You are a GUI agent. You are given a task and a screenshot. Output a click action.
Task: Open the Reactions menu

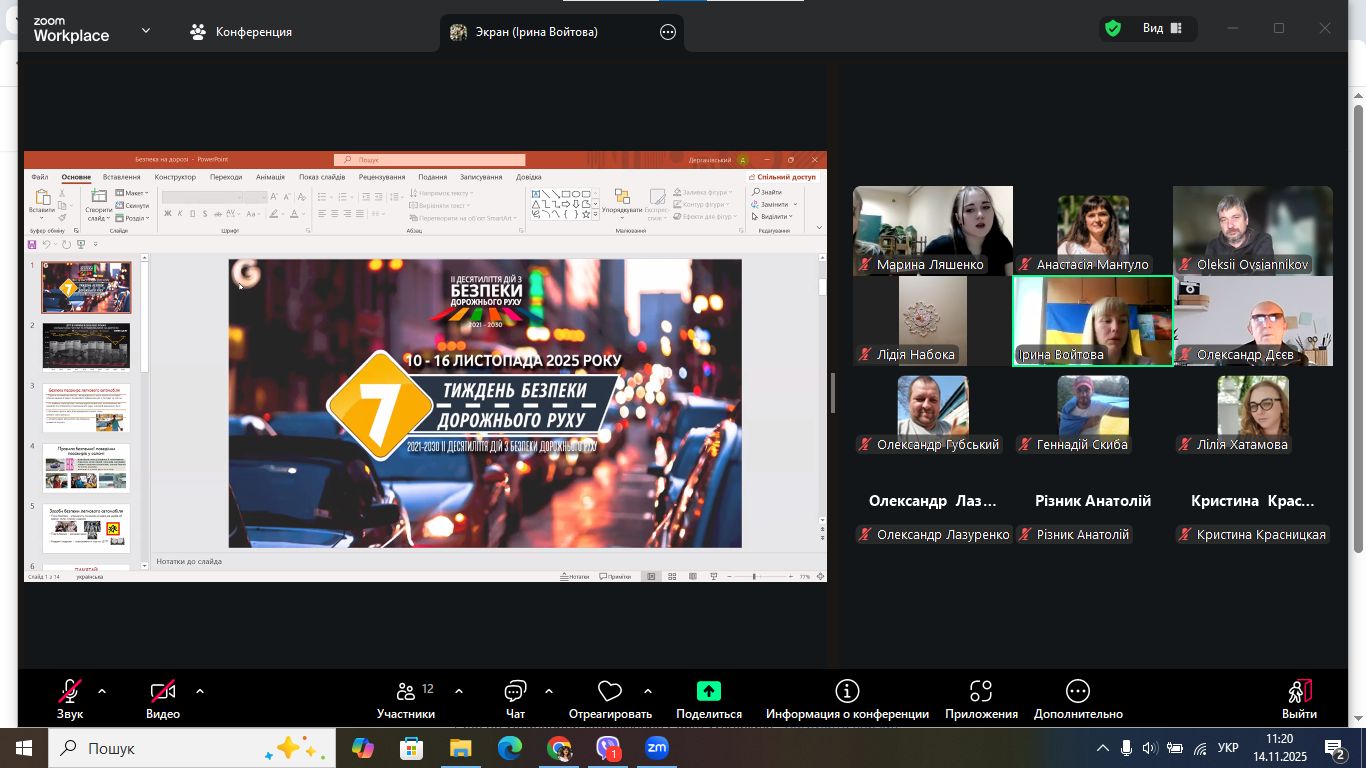coord(609,699)
